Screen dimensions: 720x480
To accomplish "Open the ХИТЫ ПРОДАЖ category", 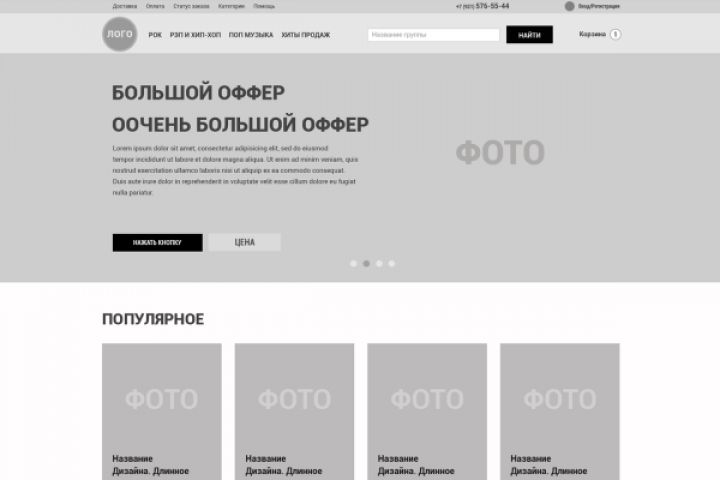I will [305, 35].
